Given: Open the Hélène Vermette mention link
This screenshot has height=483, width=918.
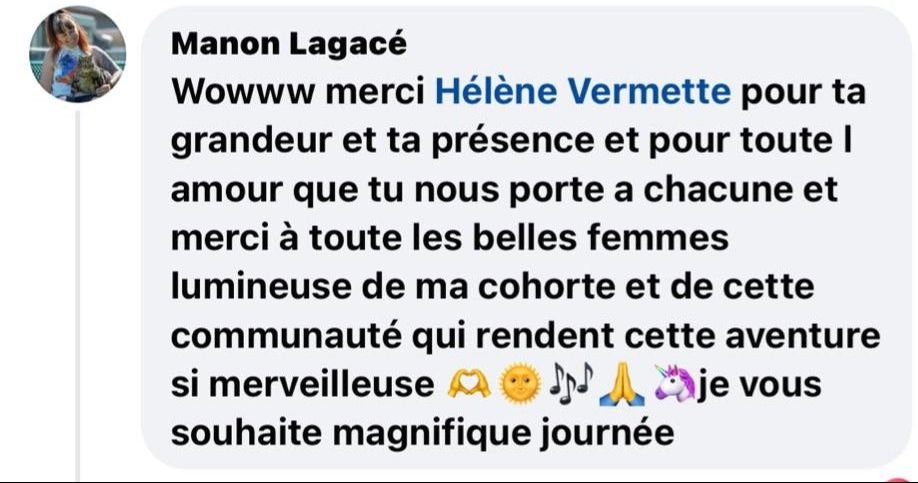Looking at the screenshot, I should point(583,92).
